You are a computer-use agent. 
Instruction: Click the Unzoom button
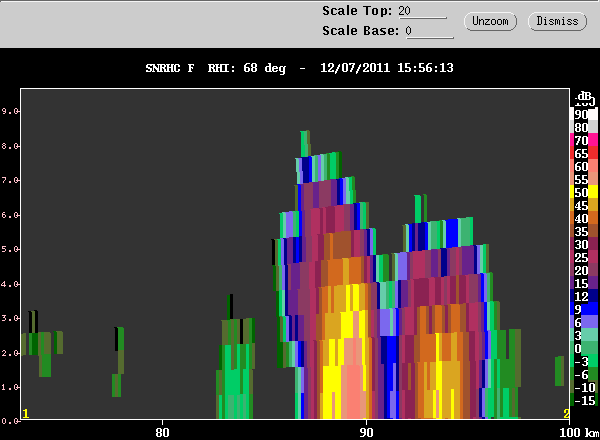click(x=490, y=21)
